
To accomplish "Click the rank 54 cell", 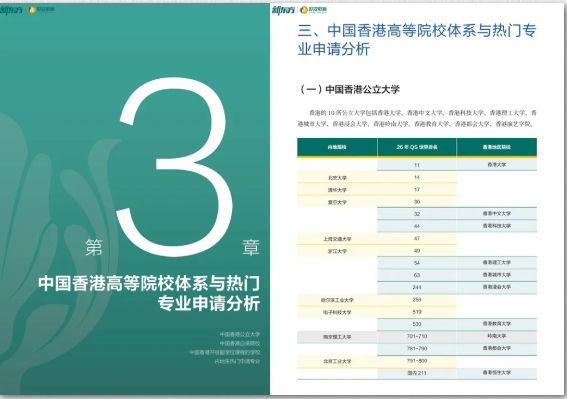I will pyautogui.click(x=417, y=263).
